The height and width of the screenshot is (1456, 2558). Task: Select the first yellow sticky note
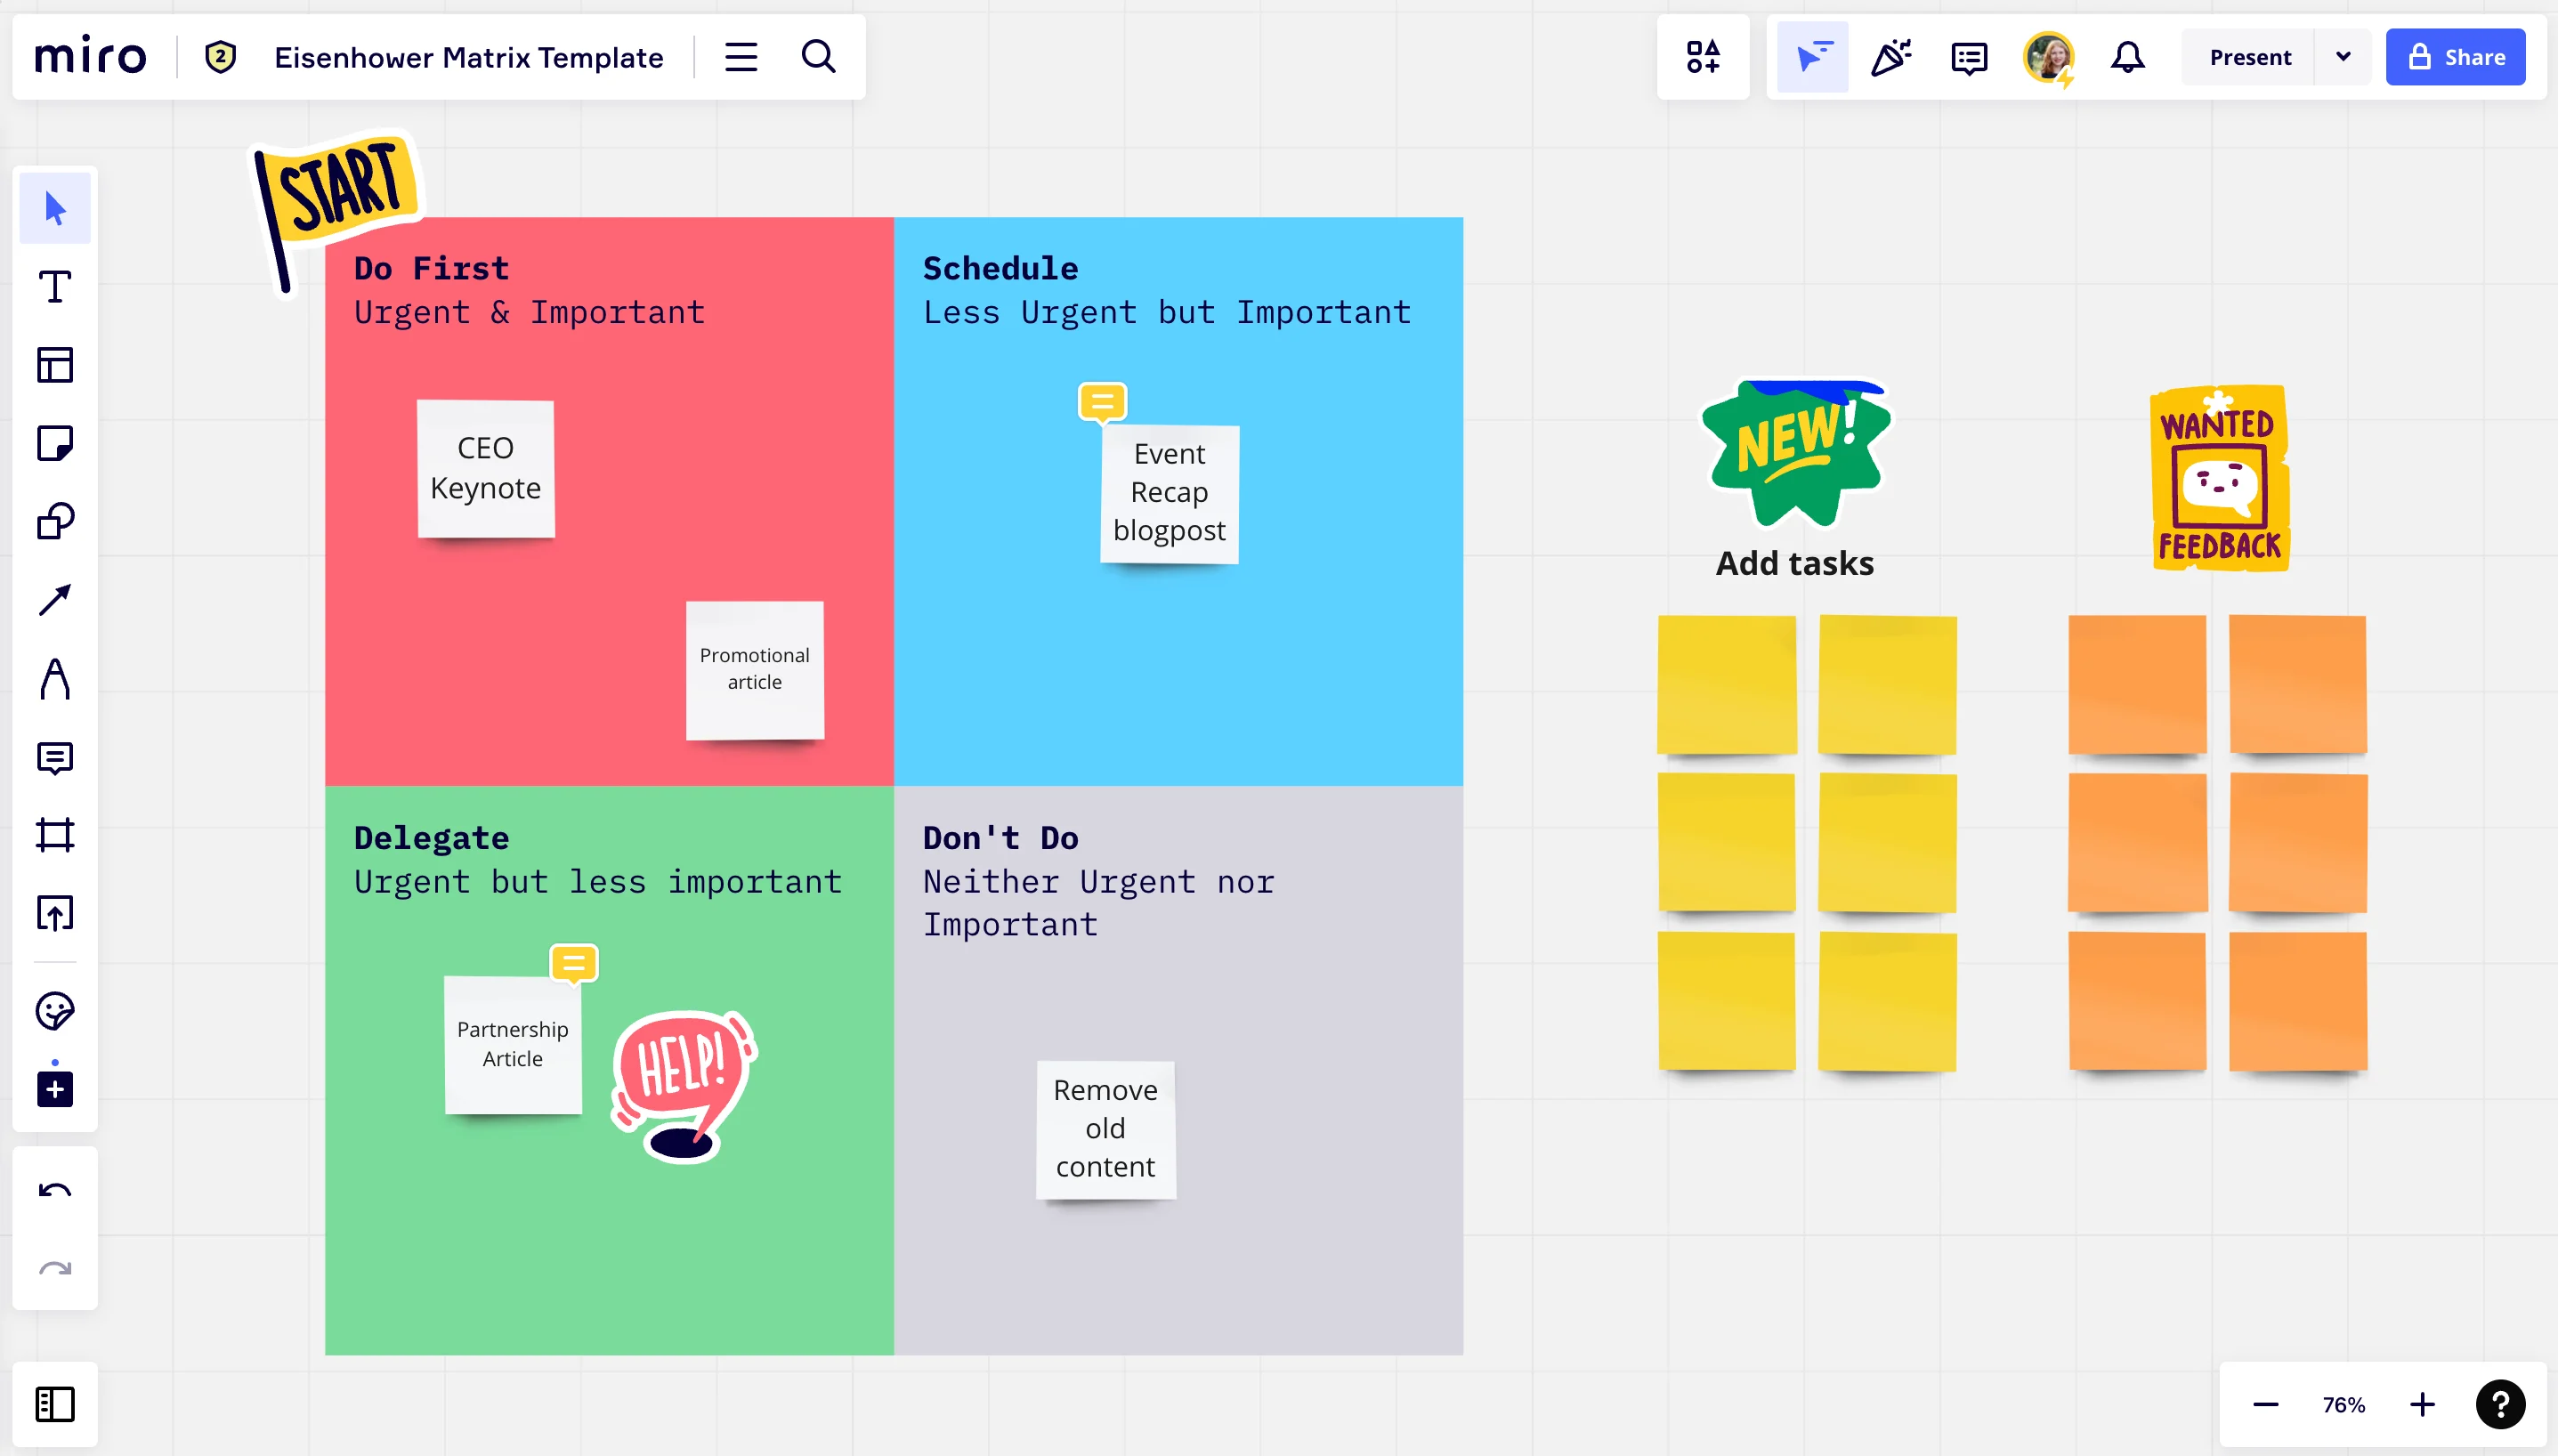(x=1726, y=685)
